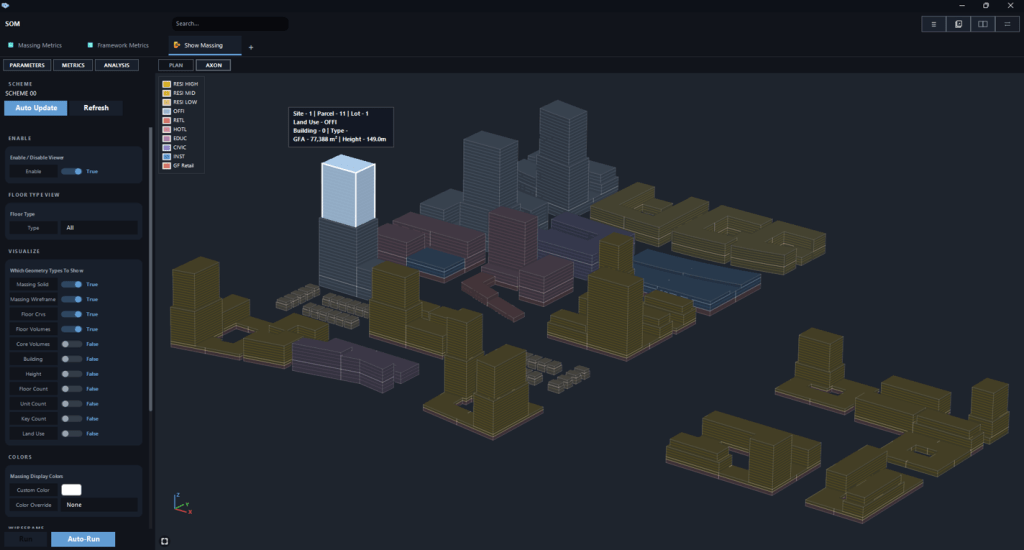
Task: Click the XYZ axis gizmo
Action: (x=182, y=503)
